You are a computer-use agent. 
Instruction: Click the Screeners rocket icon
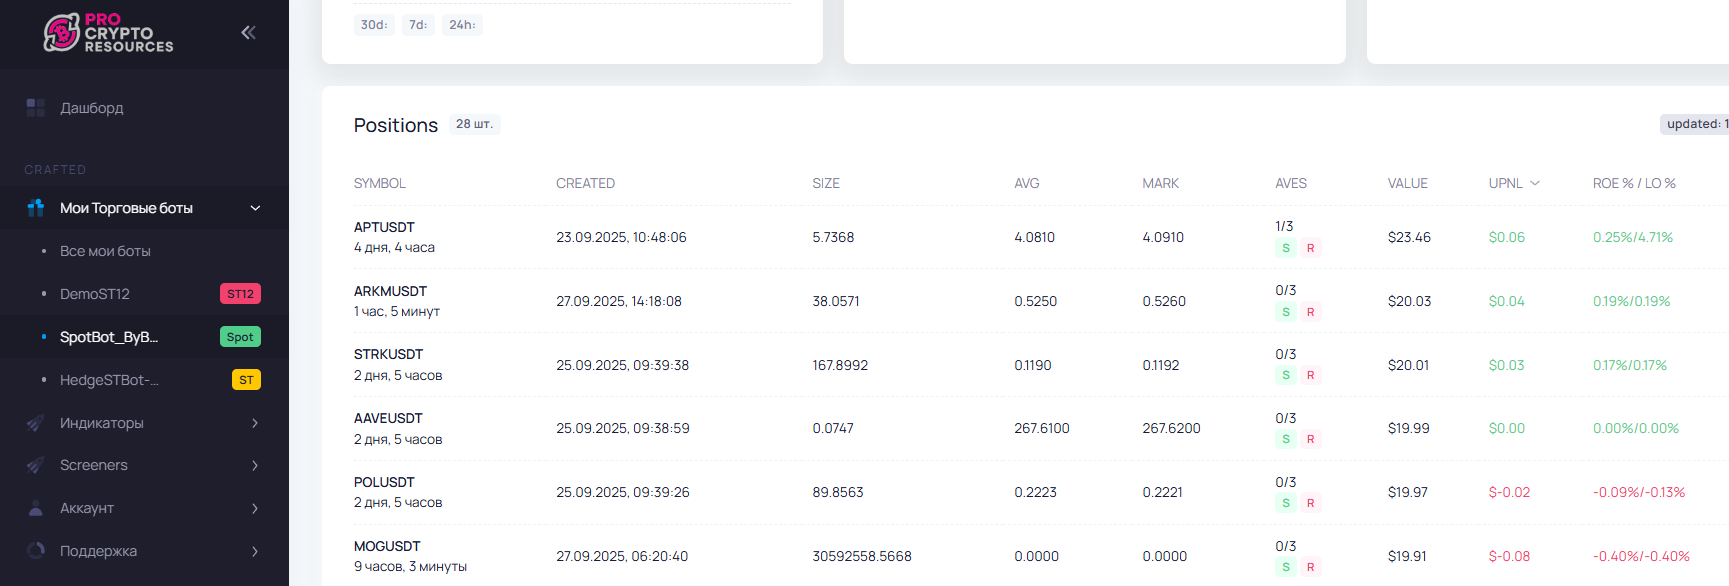click(x=36, y=465)
